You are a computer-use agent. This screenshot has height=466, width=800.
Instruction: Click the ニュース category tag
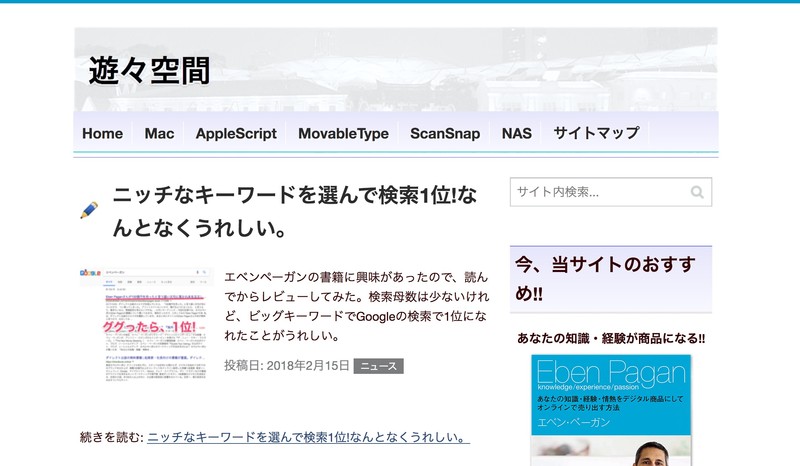pos(379,366)
